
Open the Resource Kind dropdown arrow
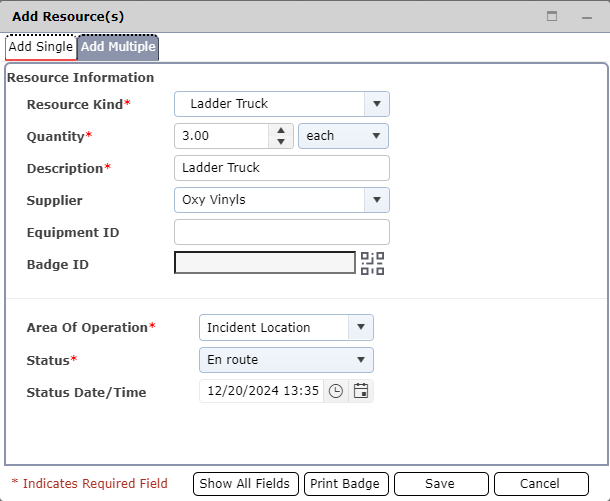(x=377, y=104)
